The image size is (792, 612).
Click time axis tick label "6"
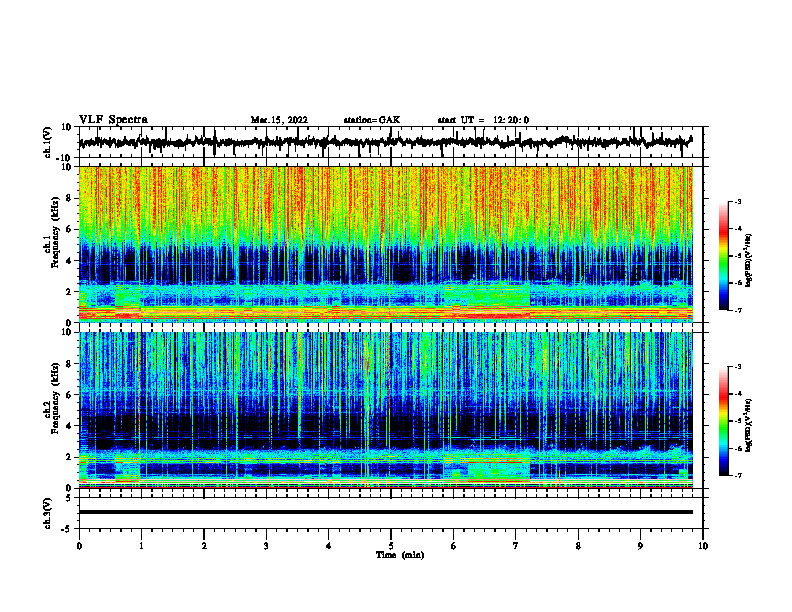pos(454,546)
